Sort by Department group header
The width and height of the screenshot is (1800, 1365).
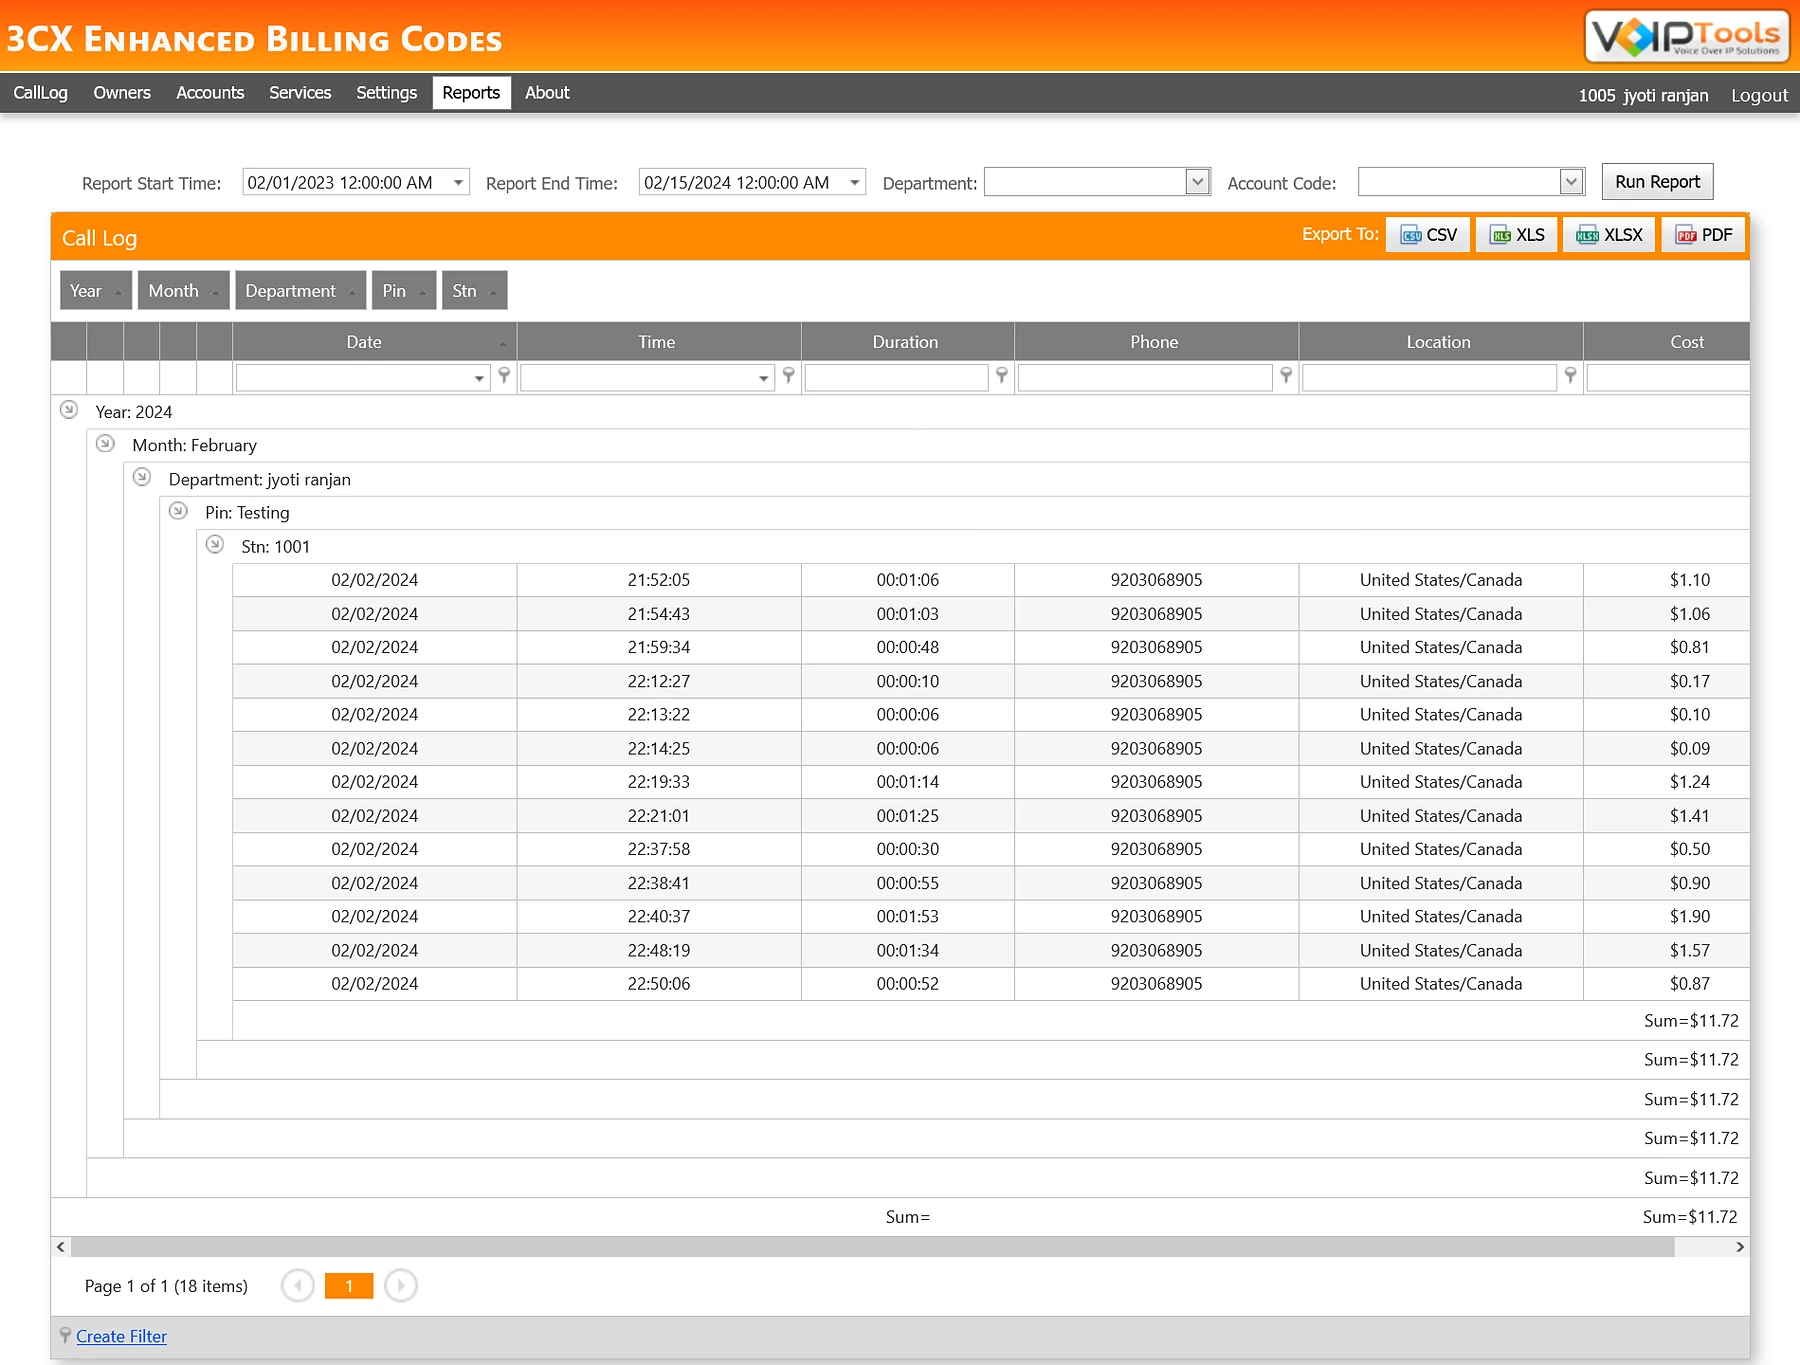pyautogui.click(x=300, y=291)
